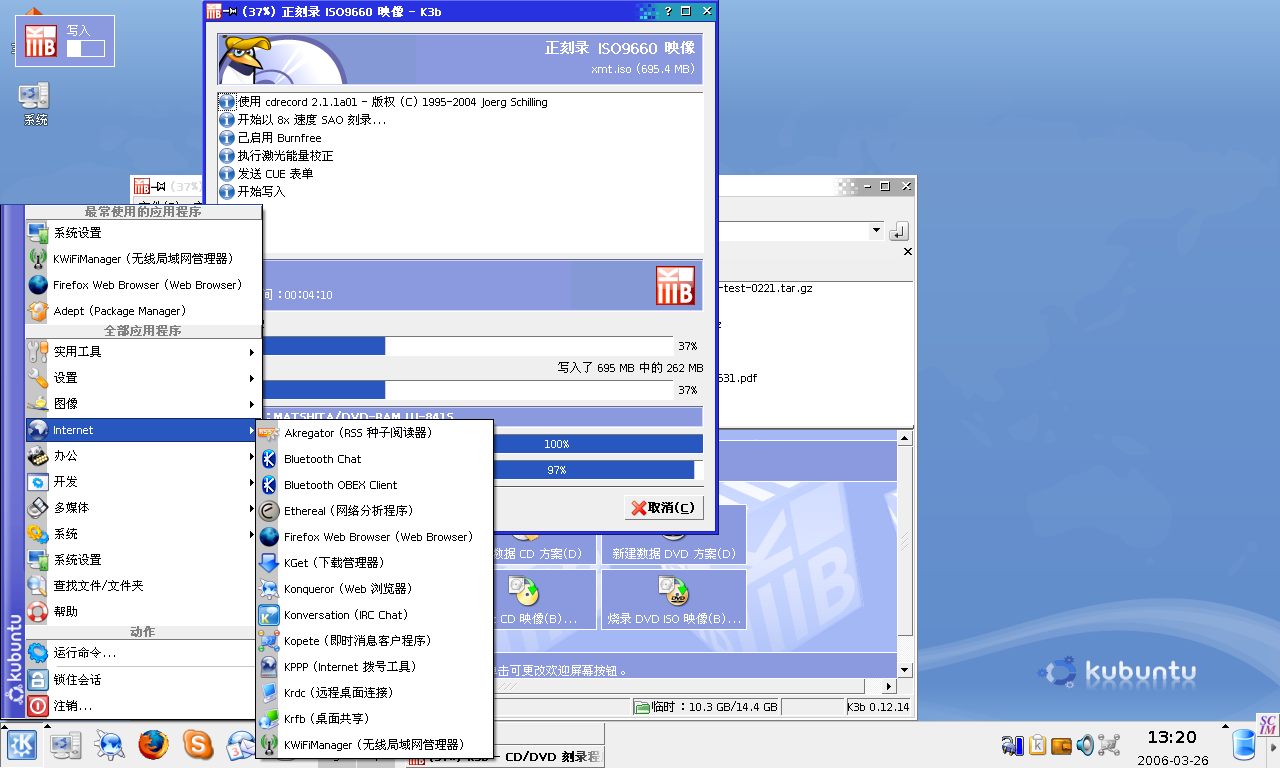Viewport: 1280px width, 768px height.
Task: Launch Firefox from most used applications
Action: coord(143,285)
